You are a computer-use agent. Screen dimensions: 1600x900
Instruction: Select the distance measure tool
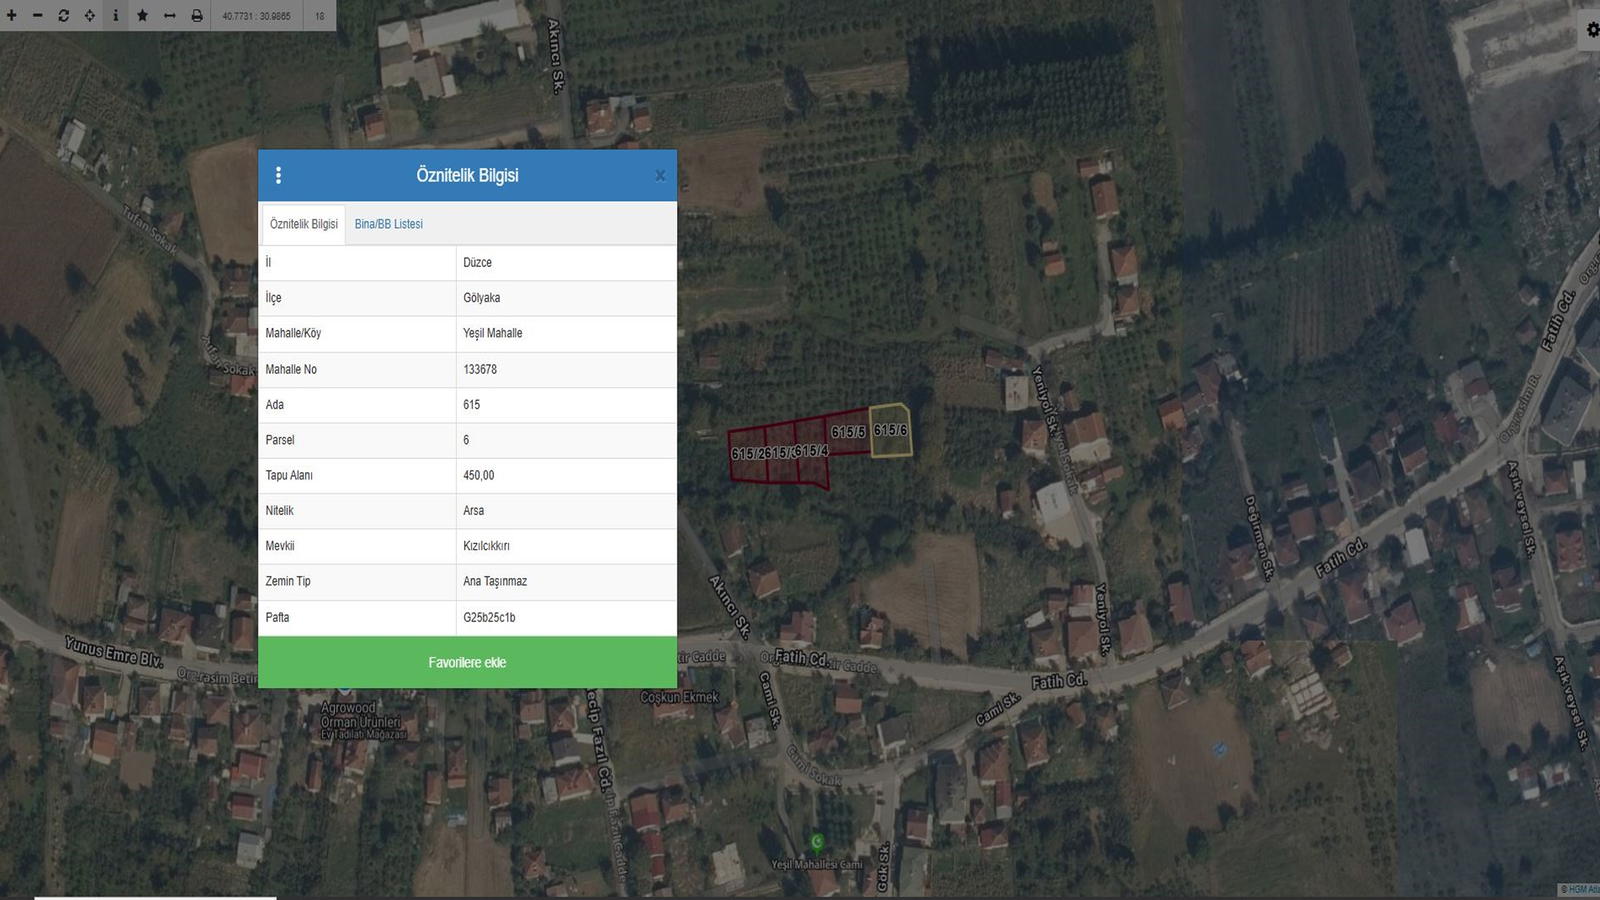pyautogui.click(x=169, y=15)
